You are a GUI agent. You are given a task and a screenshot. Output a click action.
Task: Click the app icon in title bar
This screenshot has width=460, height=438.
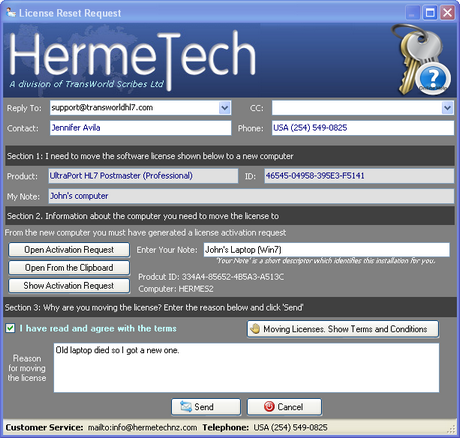11,13
